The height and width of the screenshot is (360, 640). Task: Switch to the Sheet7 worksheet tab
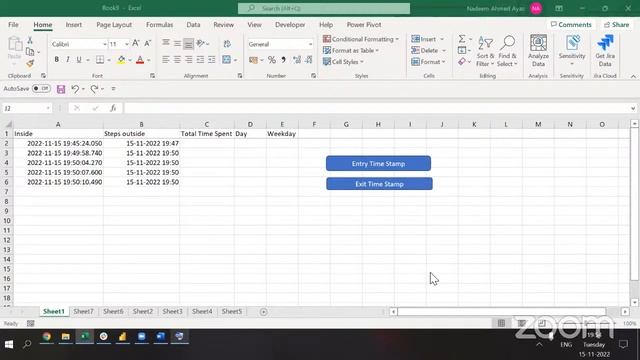(x=83, y=311)
